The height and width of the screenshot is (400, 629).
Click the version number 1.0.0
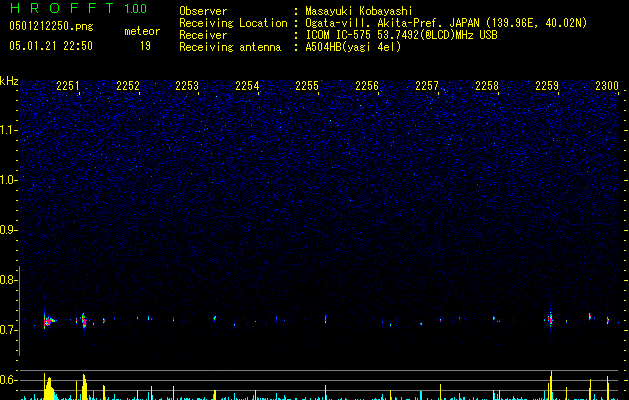click(x=136, y=9)
